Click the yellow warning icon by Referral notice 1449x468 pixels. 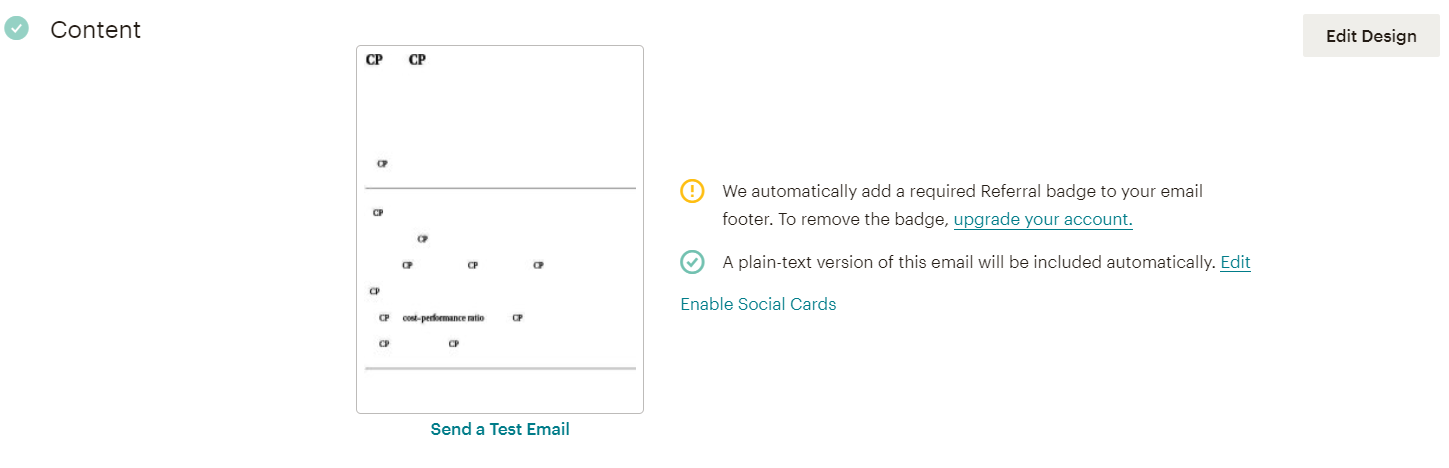point(692,191)
